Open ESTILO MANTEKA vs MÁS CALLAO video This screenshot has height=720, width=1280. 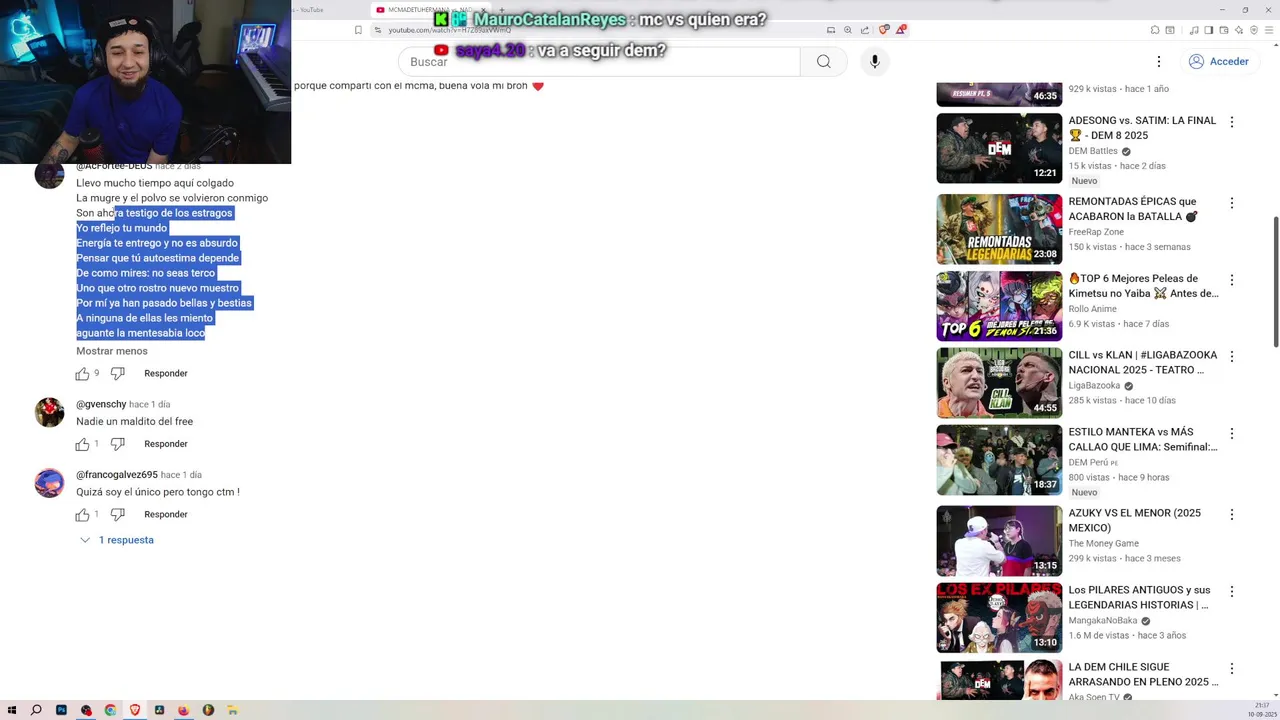coord(1143,439)
